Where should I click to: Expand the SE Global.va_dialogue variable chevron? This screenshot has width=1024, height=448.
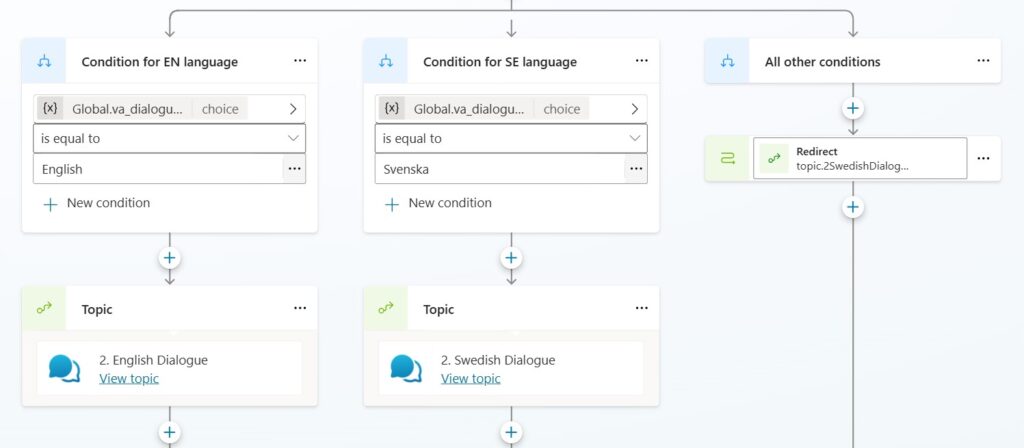point(635,108)
